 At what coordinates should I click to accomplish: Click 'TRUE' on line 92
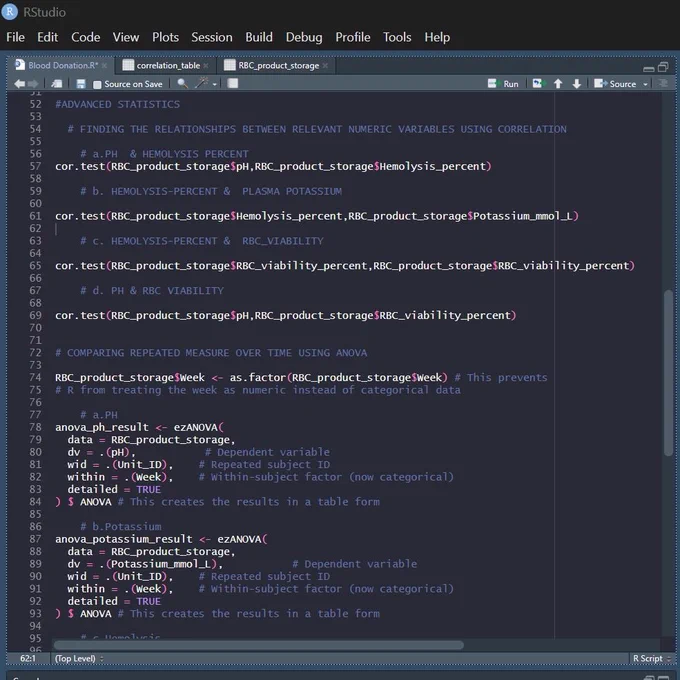[x=148, y=602]
